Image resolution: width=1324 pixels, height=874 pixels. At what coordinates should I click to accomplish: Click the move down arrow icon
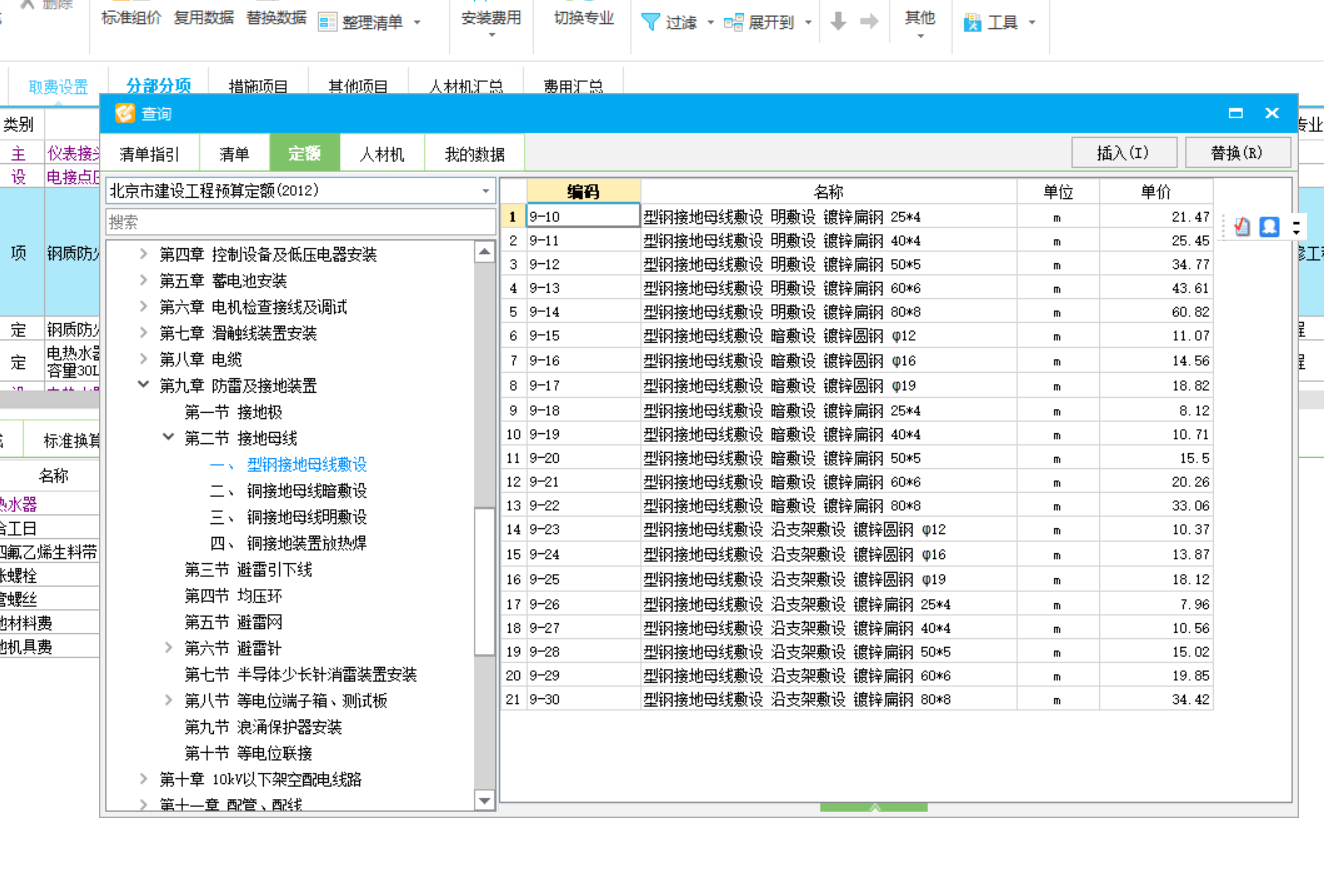pos(838,22)
